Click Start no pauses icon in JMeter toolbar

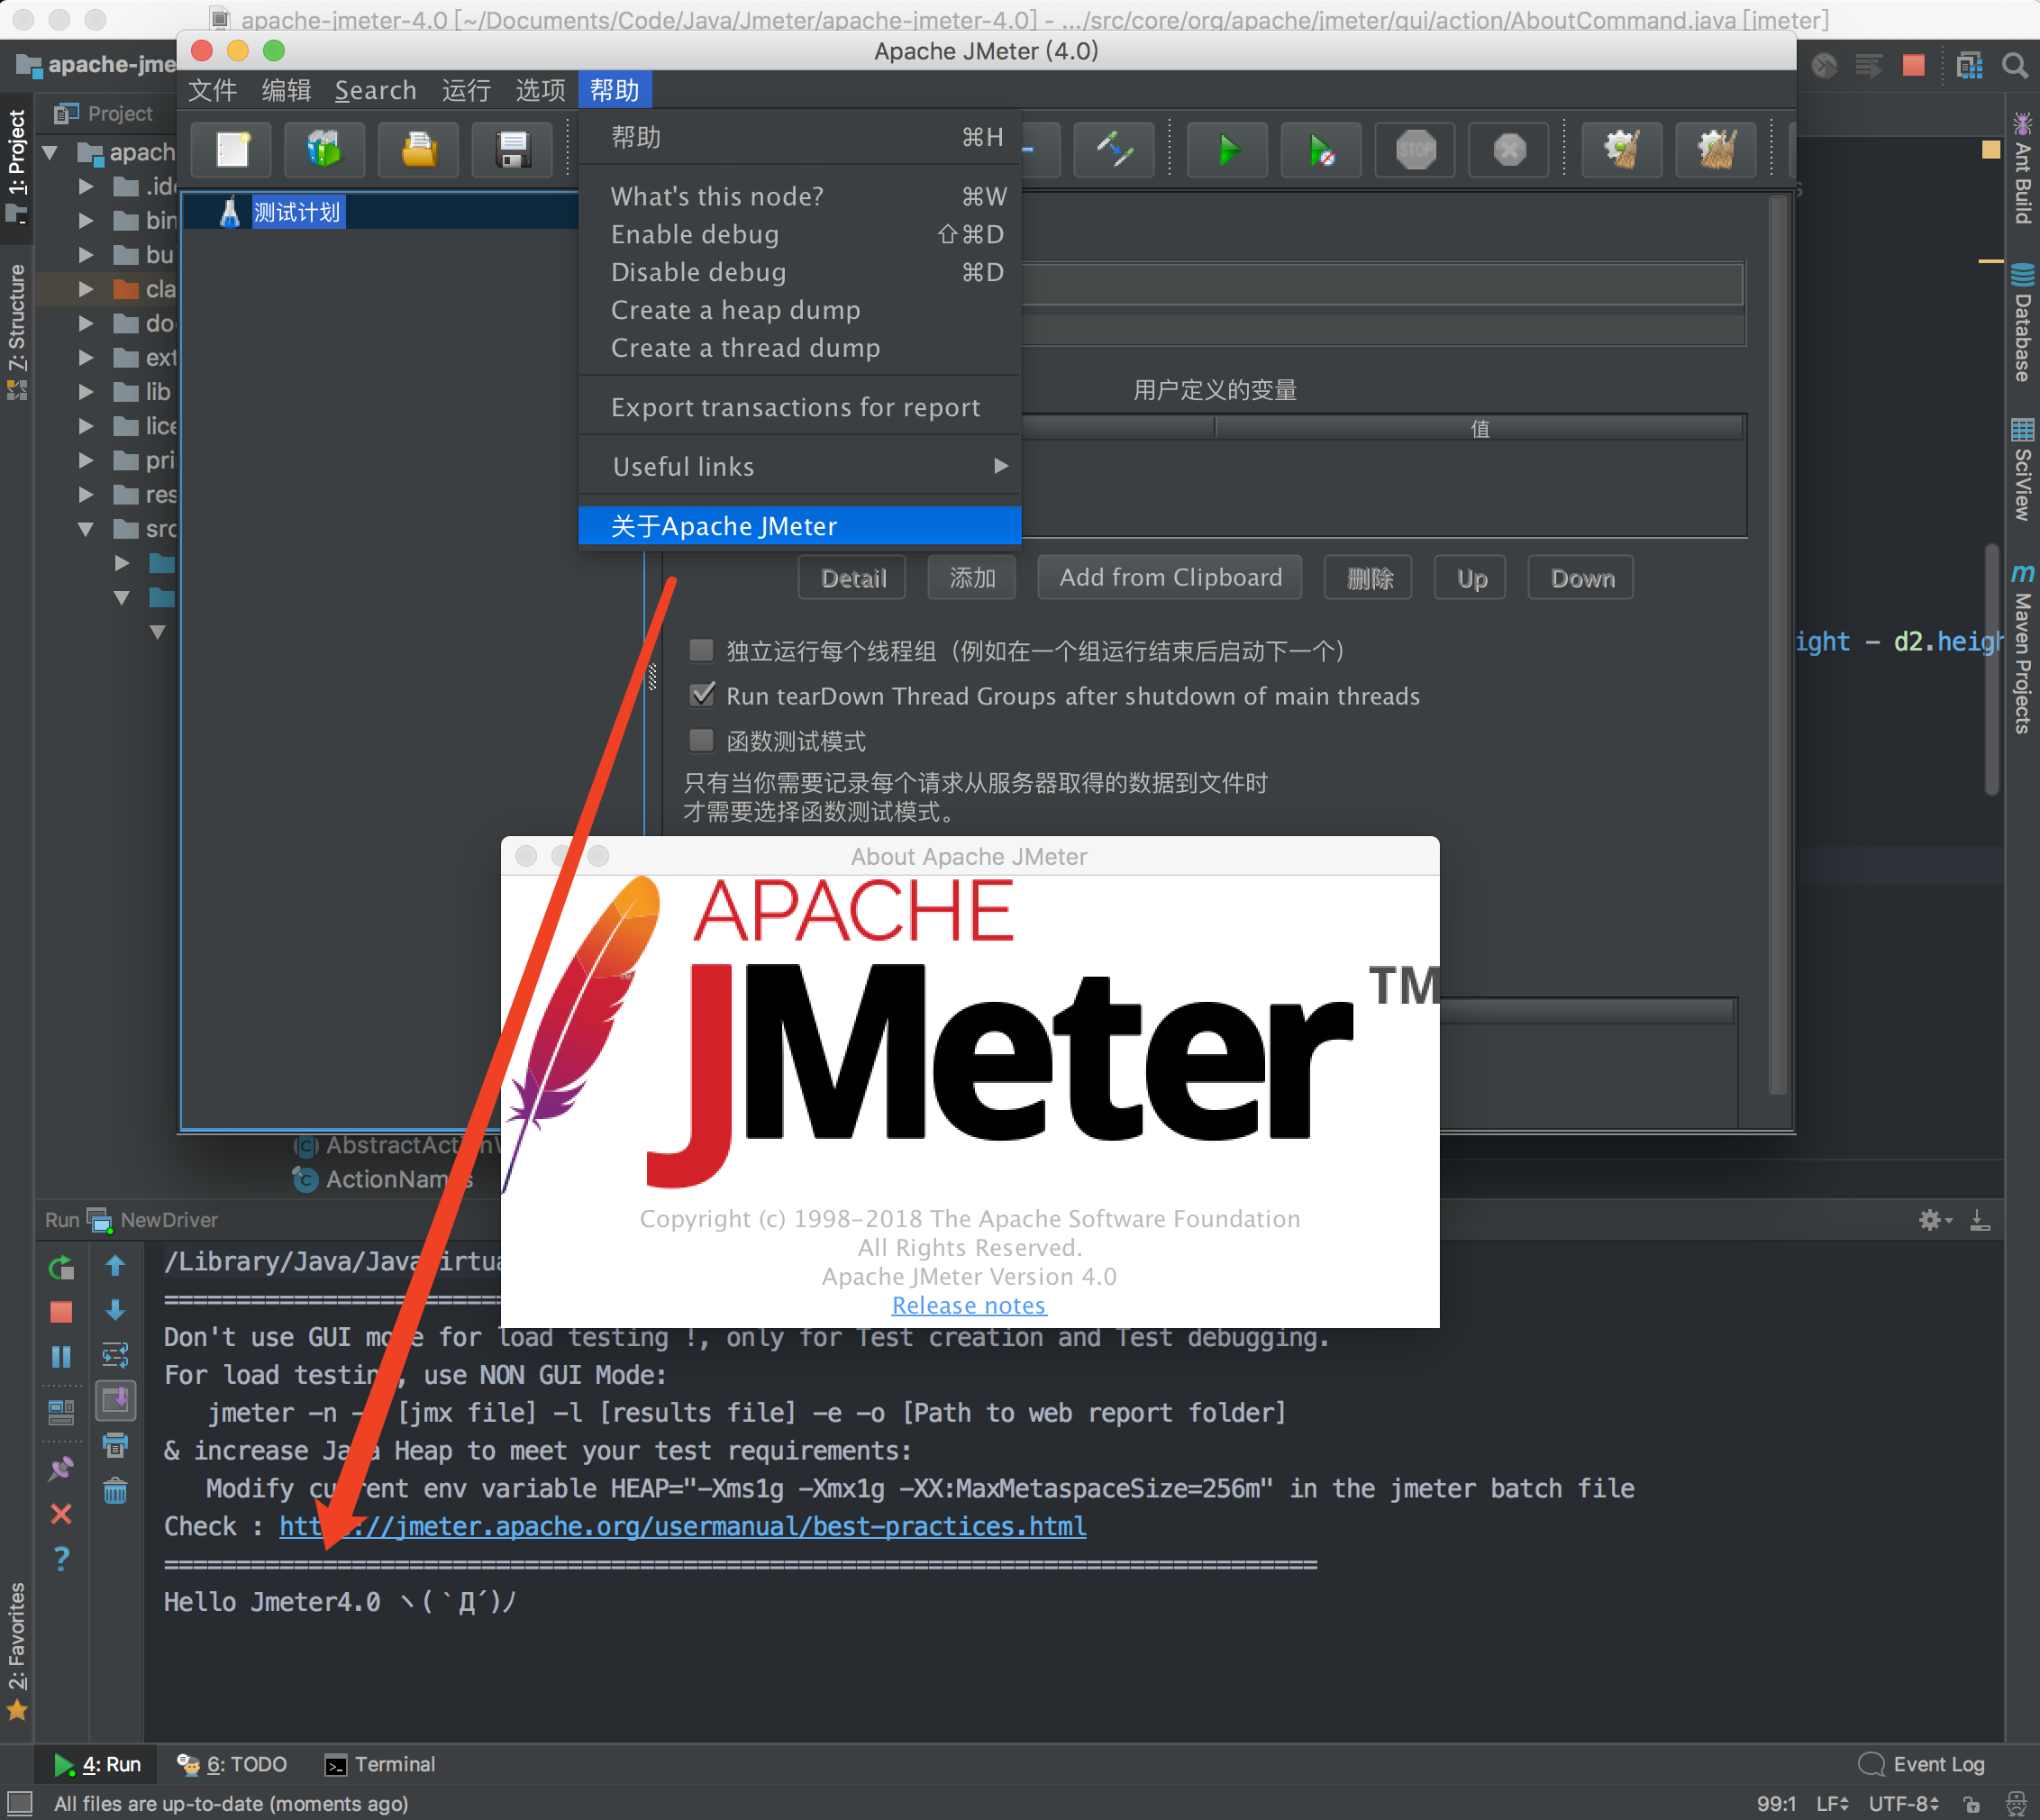1321,150
